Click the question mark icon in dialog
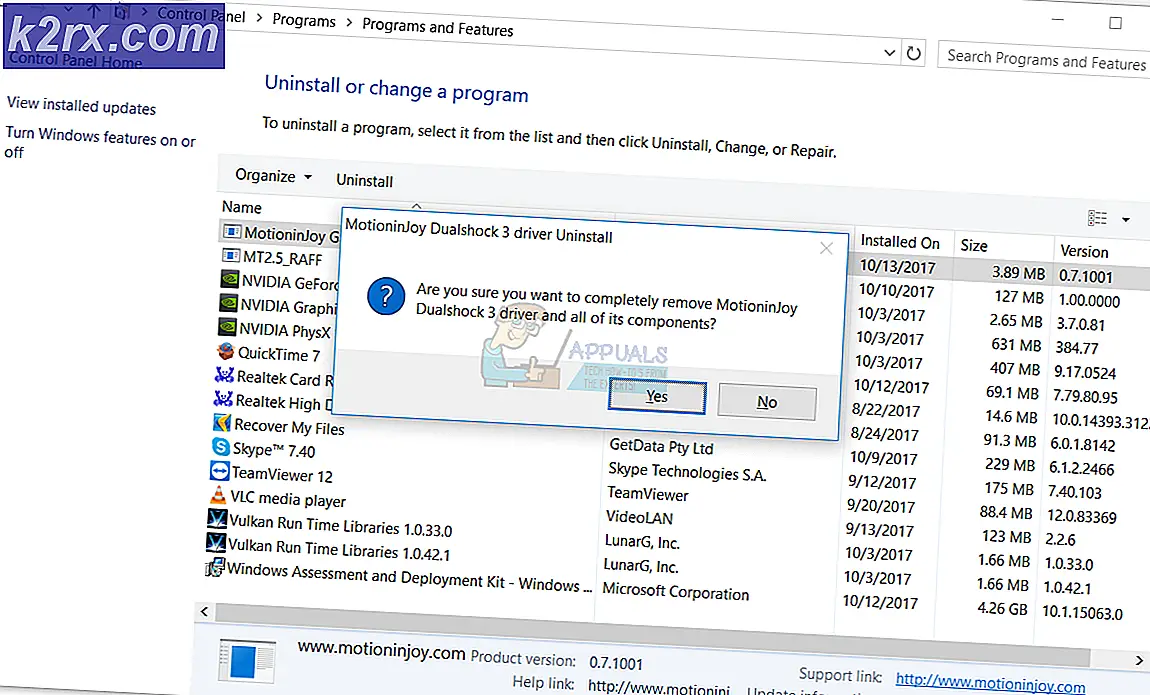The image size is (1150, 695). tap(386, 296)
